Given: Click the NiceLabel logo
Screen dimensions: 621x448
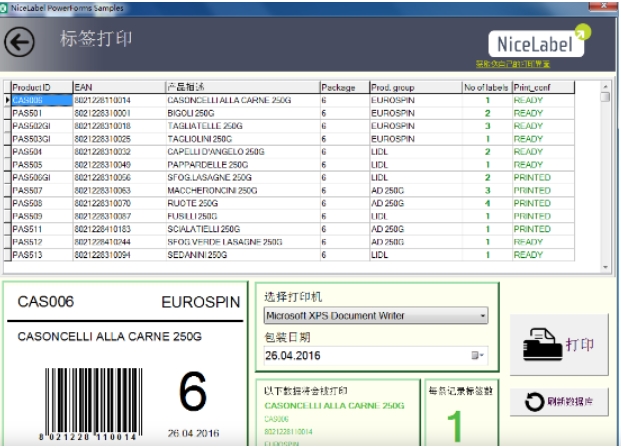Looking at the screenshot, I should tap(539, 42).
